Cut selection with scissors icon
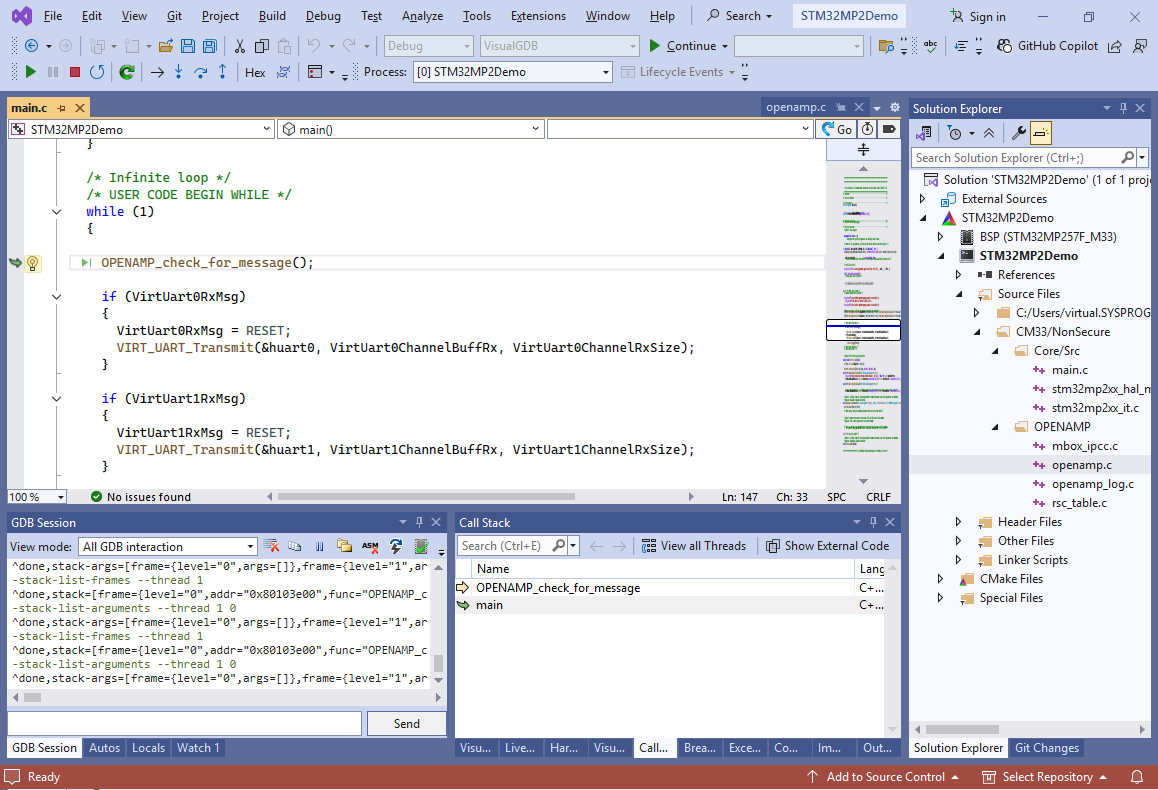Viewport: 1158px width, 790px height. click(x=239, y=46)
